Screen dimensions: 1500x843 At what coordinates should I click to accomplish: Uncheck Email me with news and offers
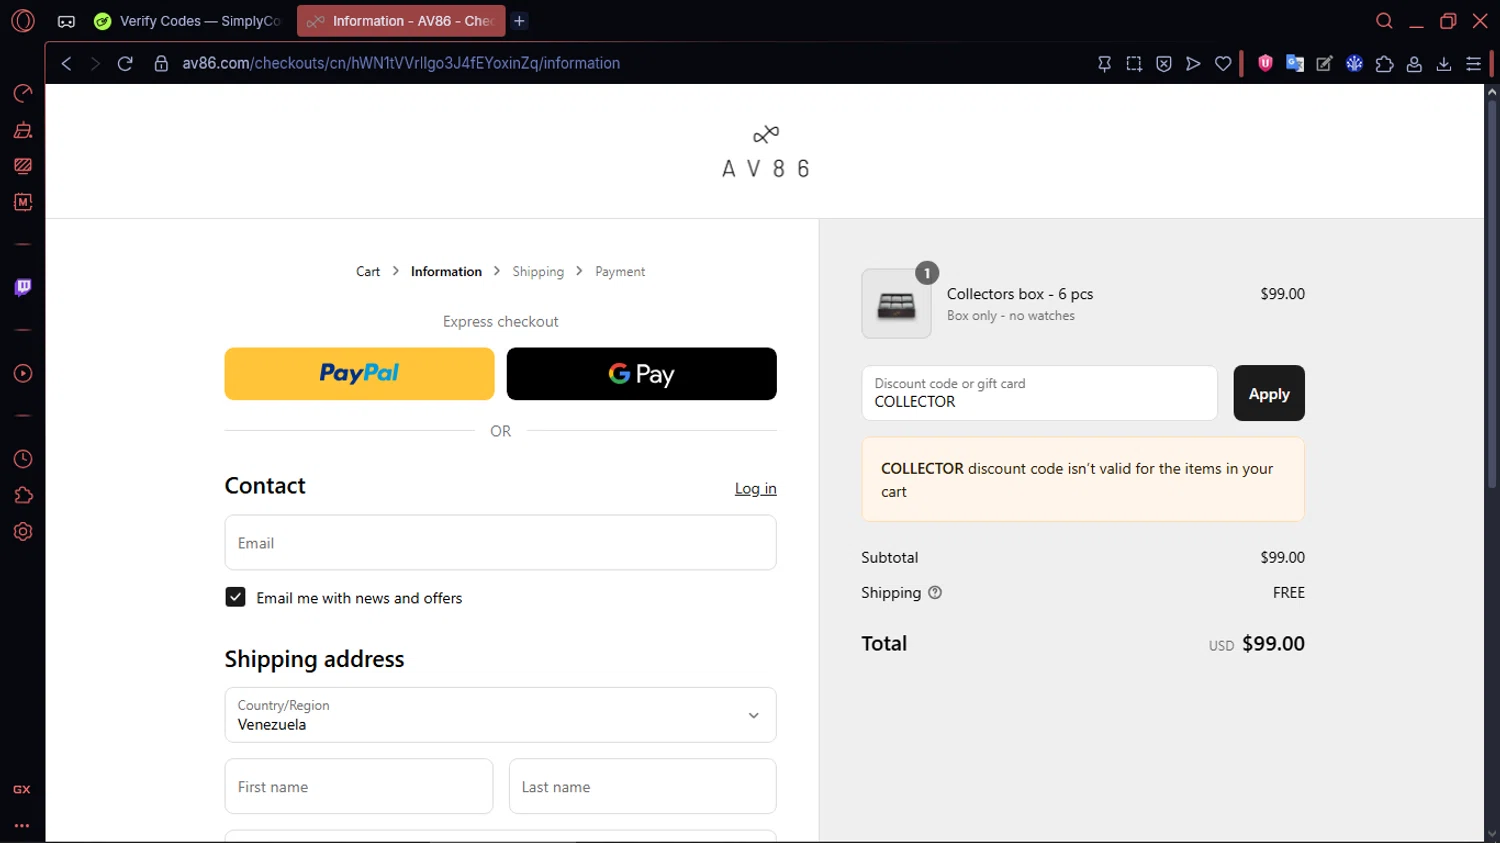pos(235,597)
